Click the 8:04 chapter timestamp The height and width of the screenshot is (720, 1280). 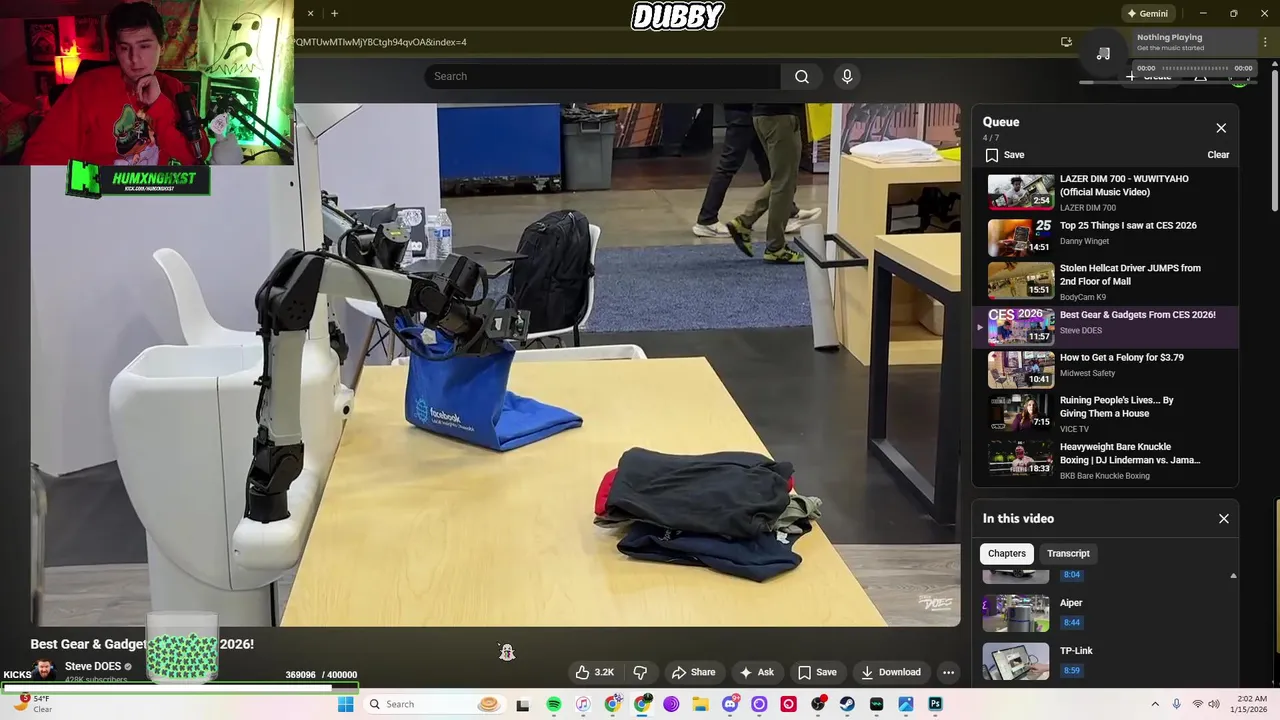pos(1071,575)
